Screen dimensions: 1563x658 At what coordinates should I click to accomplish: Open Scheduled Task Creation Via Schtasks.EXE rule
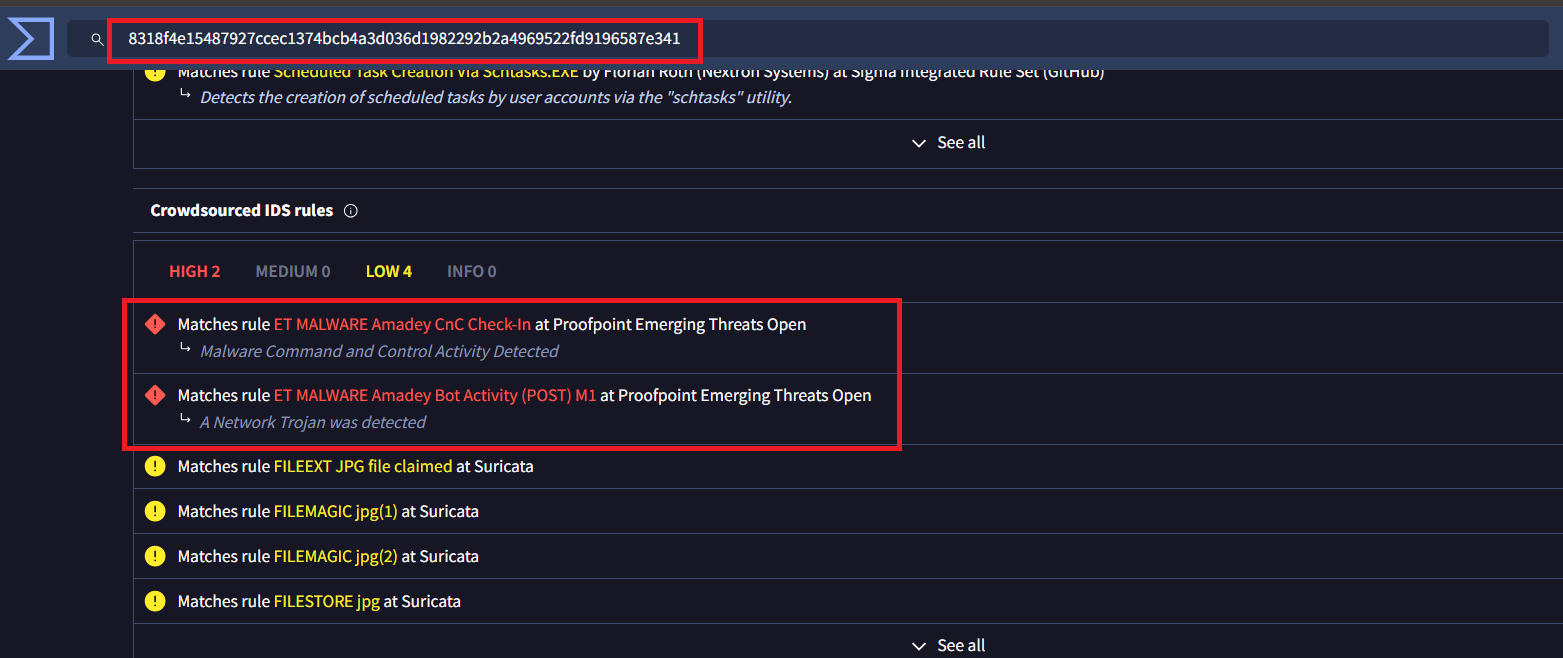pyautogui.click(x=425, y=73)
